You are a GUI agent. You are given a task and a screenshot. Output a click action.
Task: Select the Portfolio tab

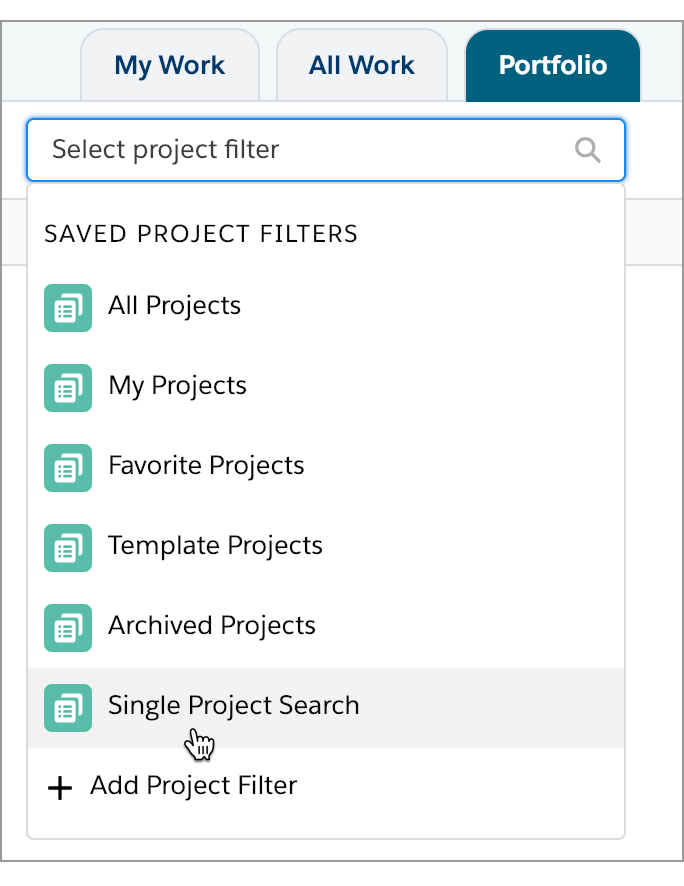point(553,65)
